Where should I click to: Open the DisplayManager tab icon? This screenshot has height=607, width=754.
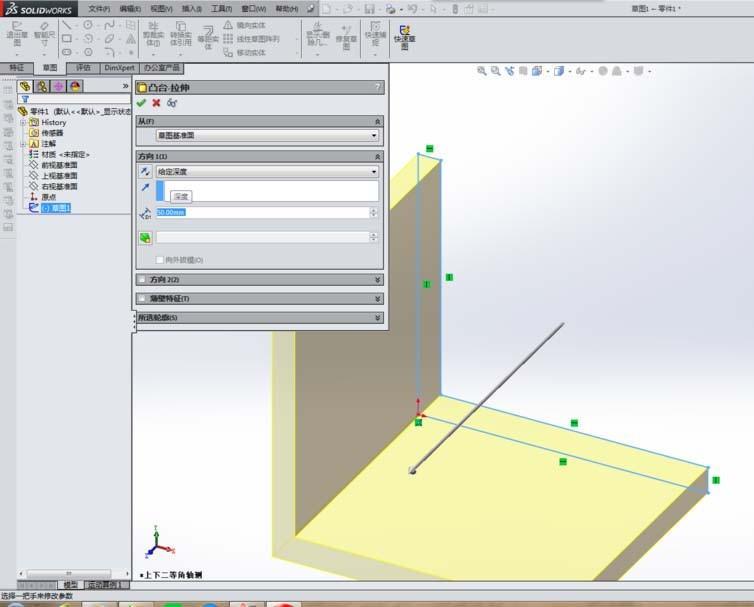tap(75, 86)
